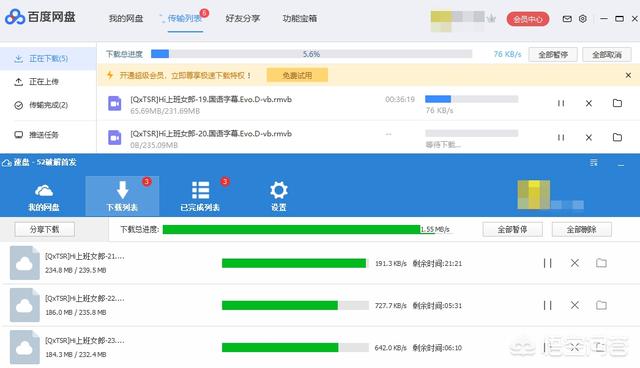The height and width of the screenshot is (368, 640).
Task: Minimize the 速盘 window
Action: click(621, 164)
